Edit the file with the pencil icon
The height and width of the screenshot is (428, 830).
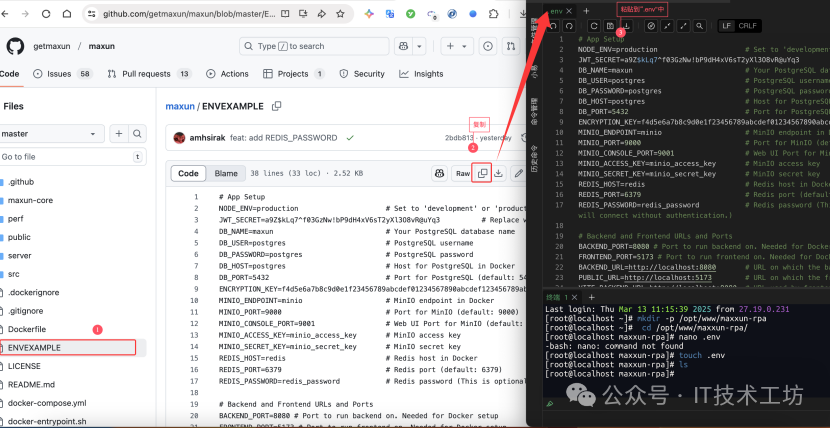[519, 174]
